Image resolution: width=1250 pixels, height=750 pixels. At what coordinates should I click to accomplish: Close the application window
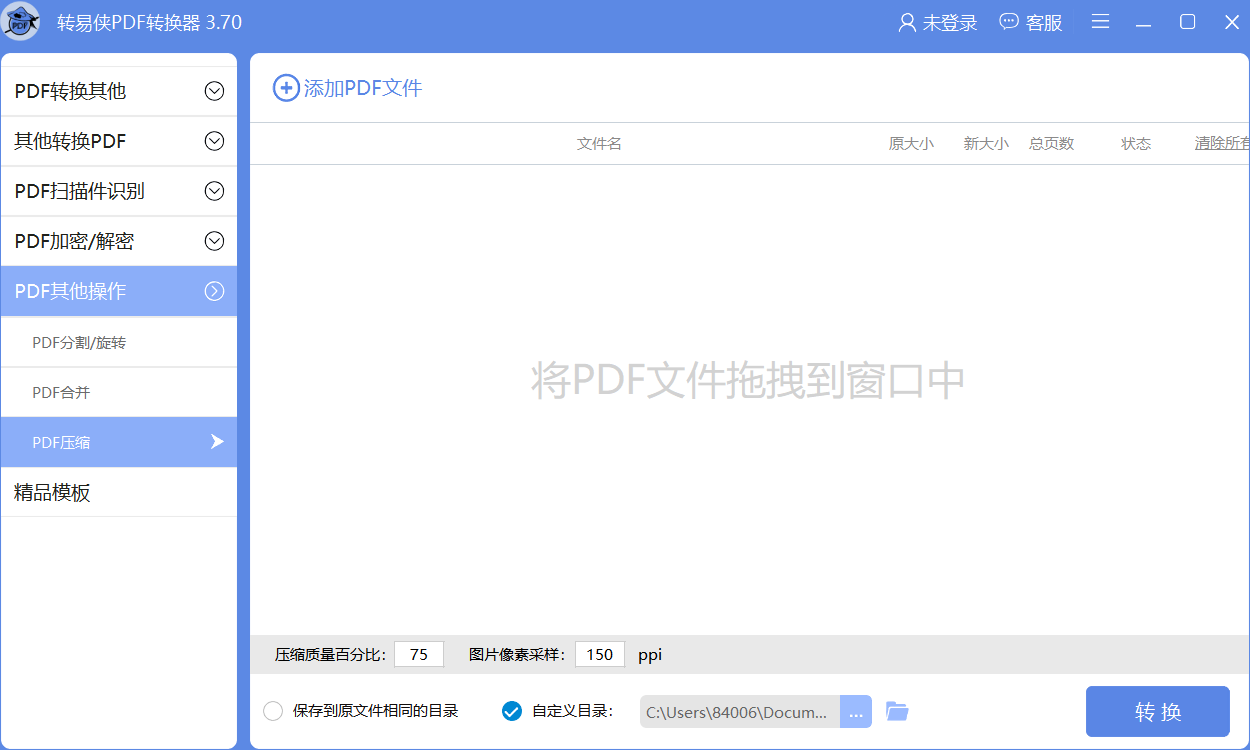tap(1232, 22)
